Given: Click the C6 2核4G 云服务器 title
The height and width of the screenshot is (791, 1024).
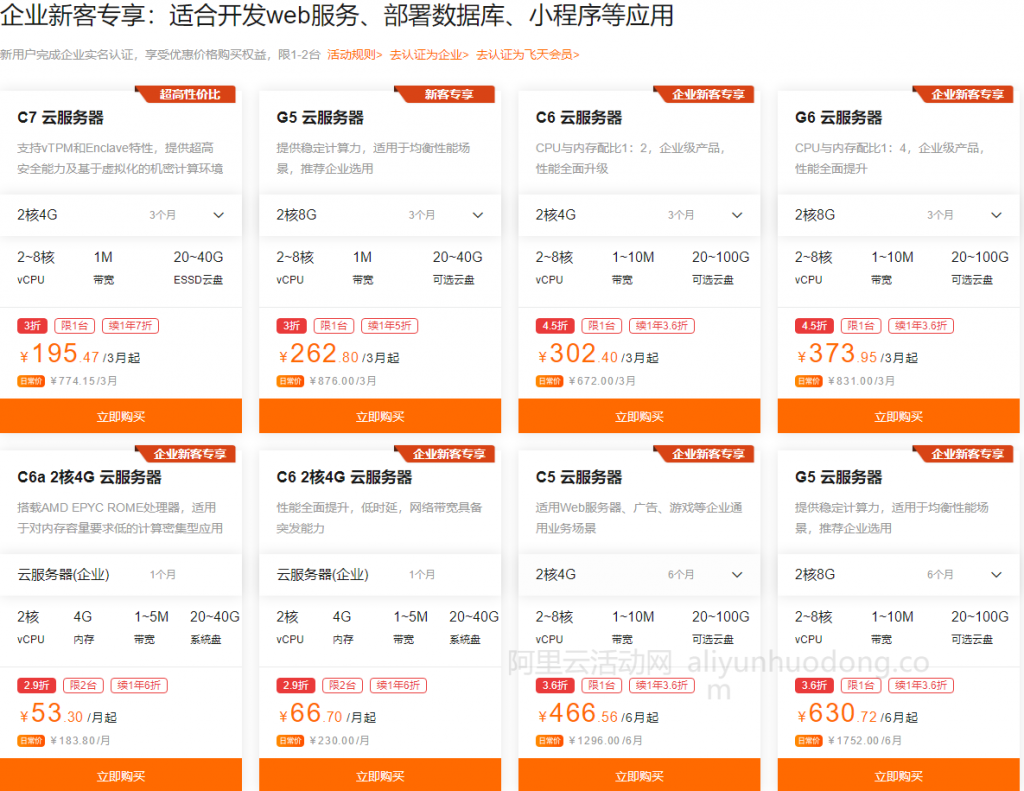Looking at the screenshot, I should tap(344, 477).
